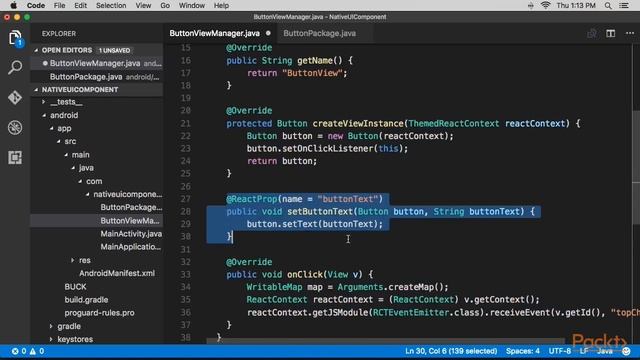Viewport: 640px width, 360px height.
Task: Click the editor vertical scrollbar
Action: pyautogui.click(x=636, y=167)
